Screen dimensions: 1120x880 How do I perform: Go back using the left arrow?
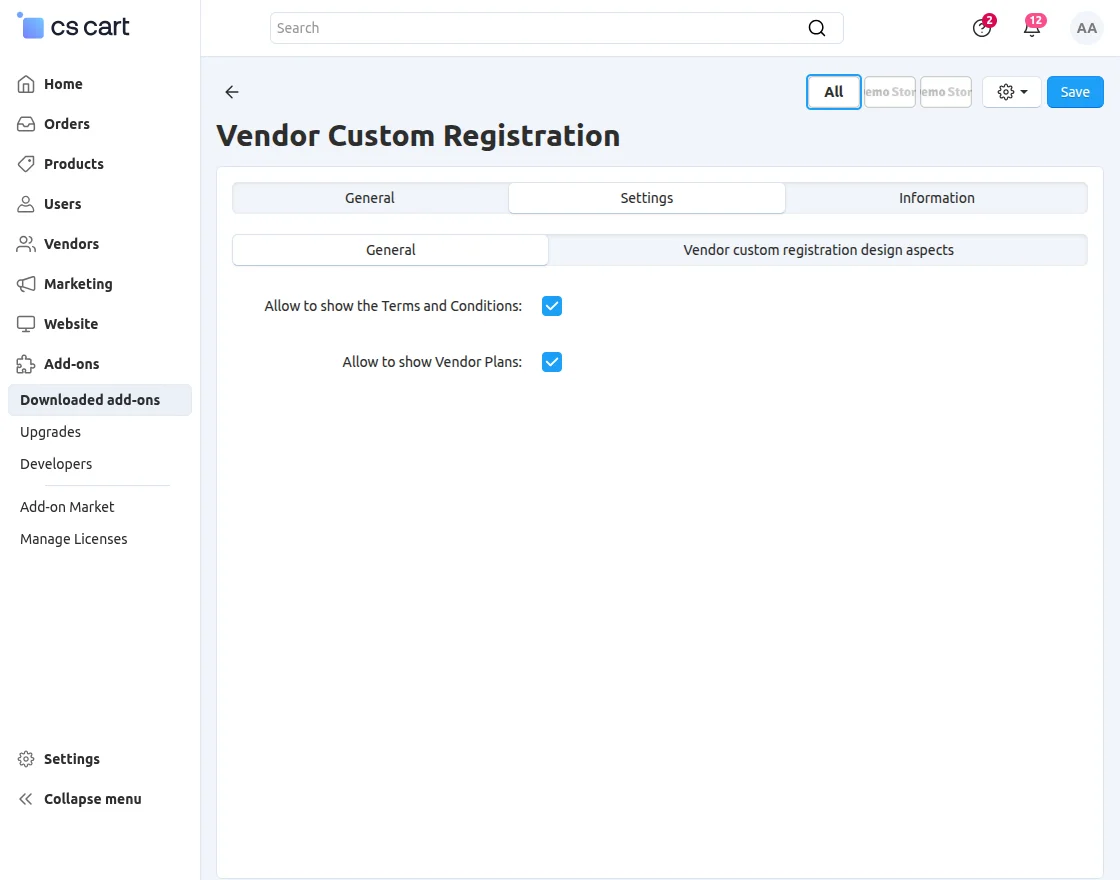(x=231, y=91)
